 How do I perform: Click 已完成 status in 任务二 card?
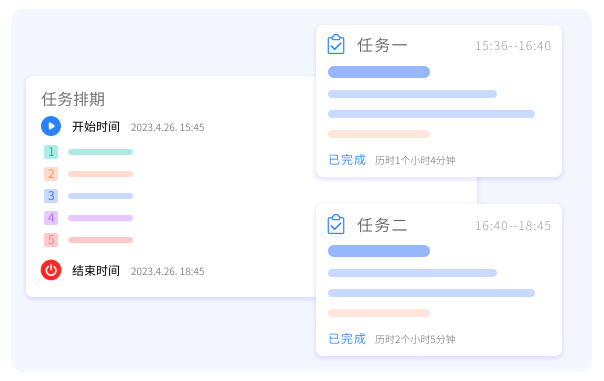pyautogui.click(x=347, y=339)
